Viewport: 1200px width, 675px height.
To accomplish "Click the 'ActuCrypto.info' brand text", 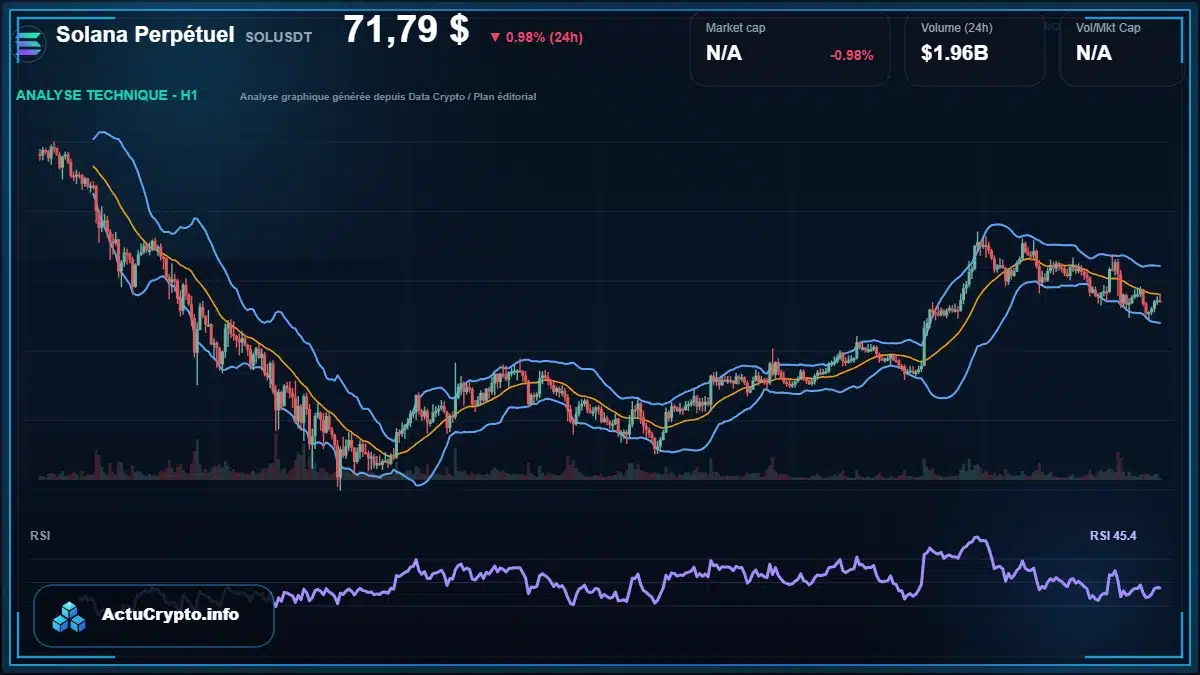I will coord(170,615).
